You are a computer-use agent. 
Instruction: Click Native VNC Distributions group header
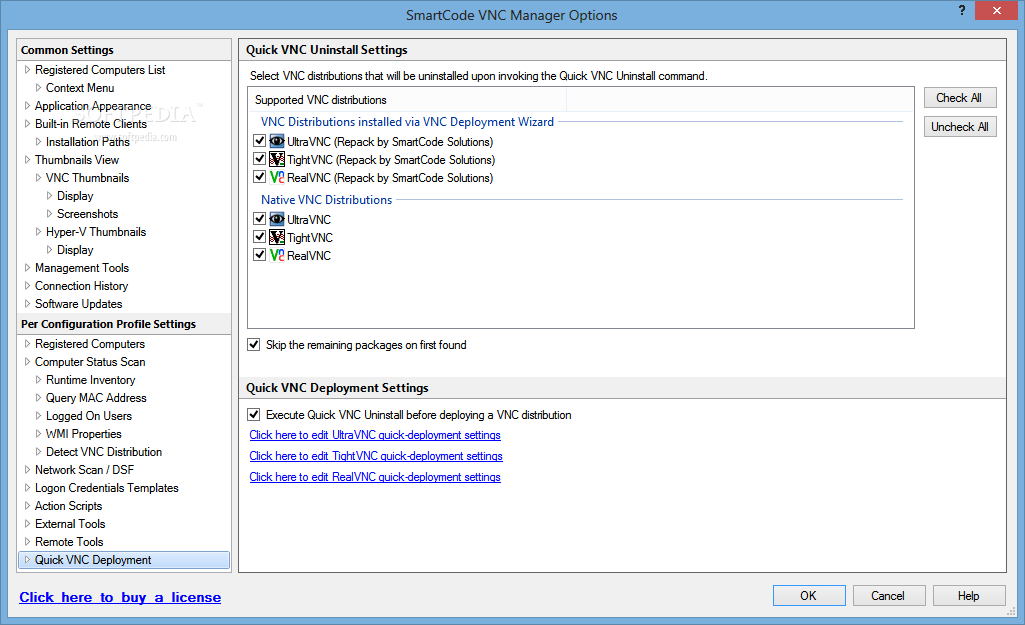[x=327, y=199]
